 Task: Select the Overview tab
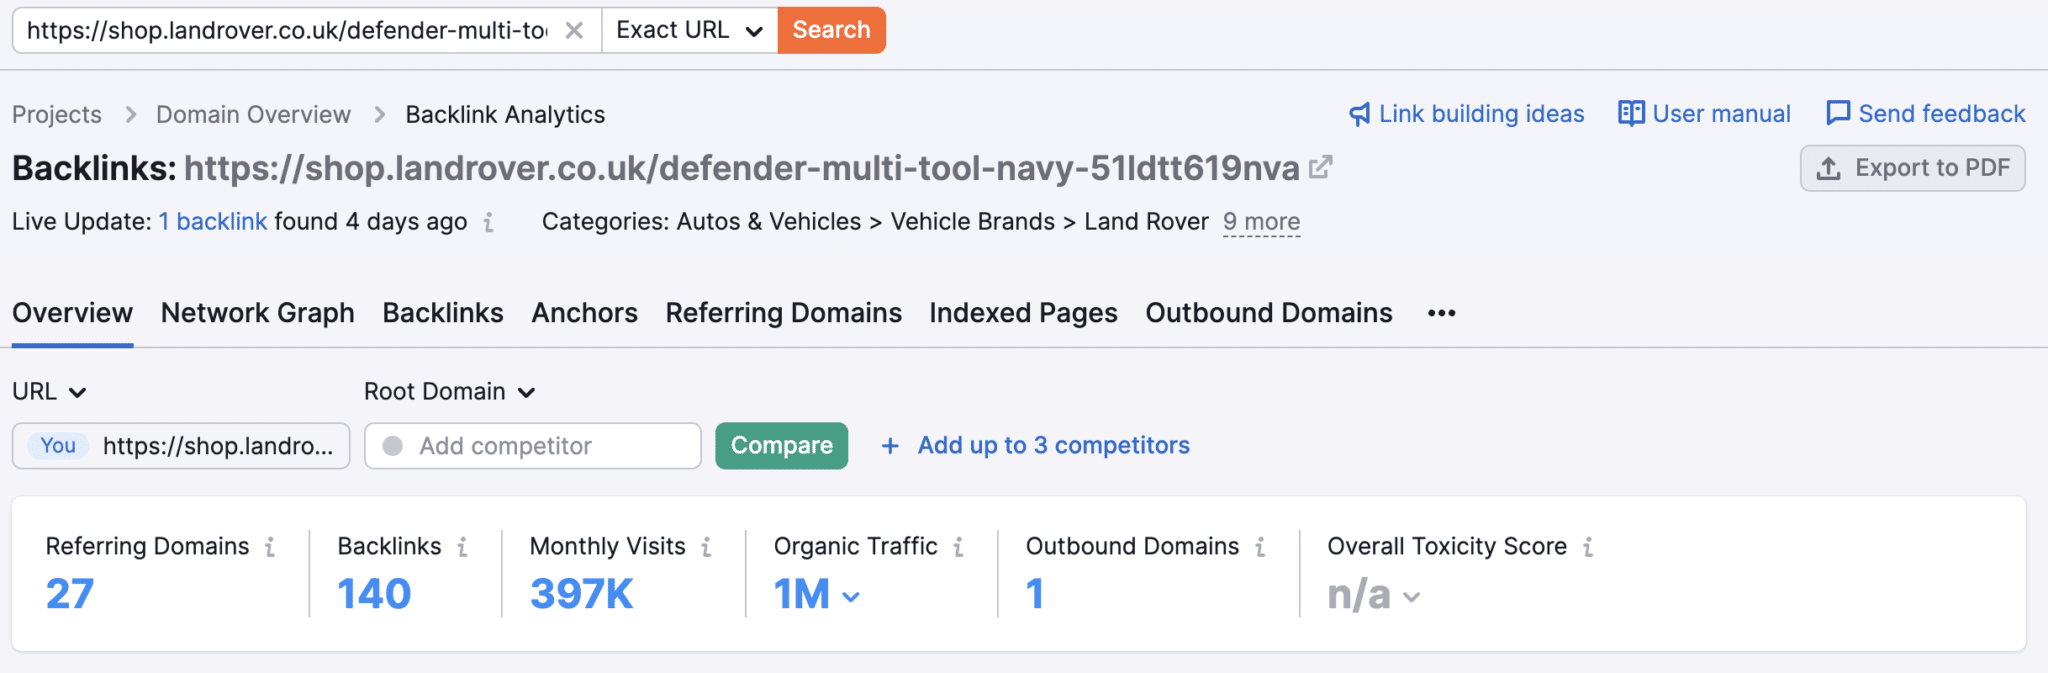72,313
